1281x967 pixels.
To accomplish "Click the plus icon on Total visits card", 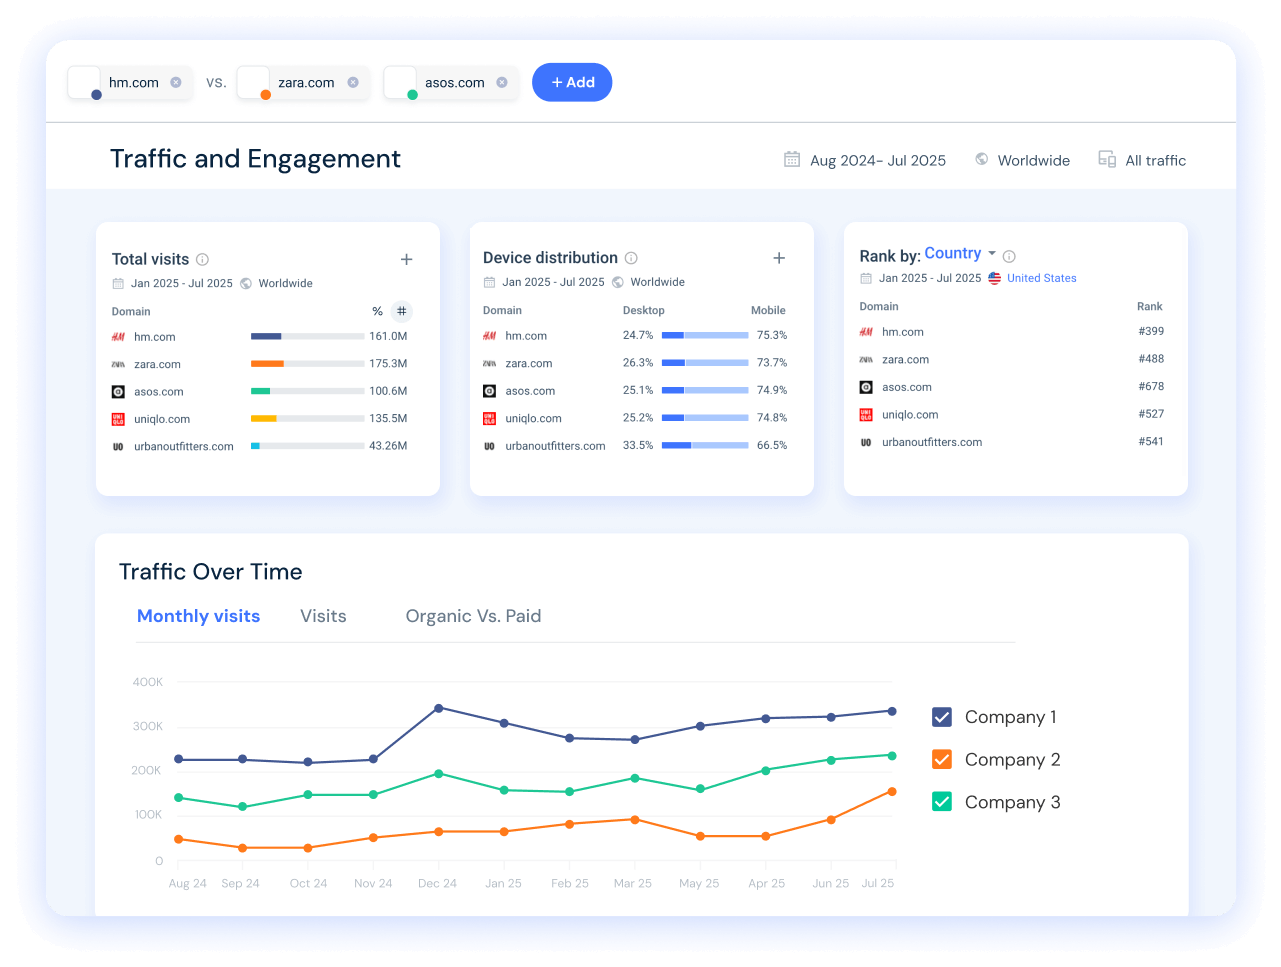I will tap(407, 259).
